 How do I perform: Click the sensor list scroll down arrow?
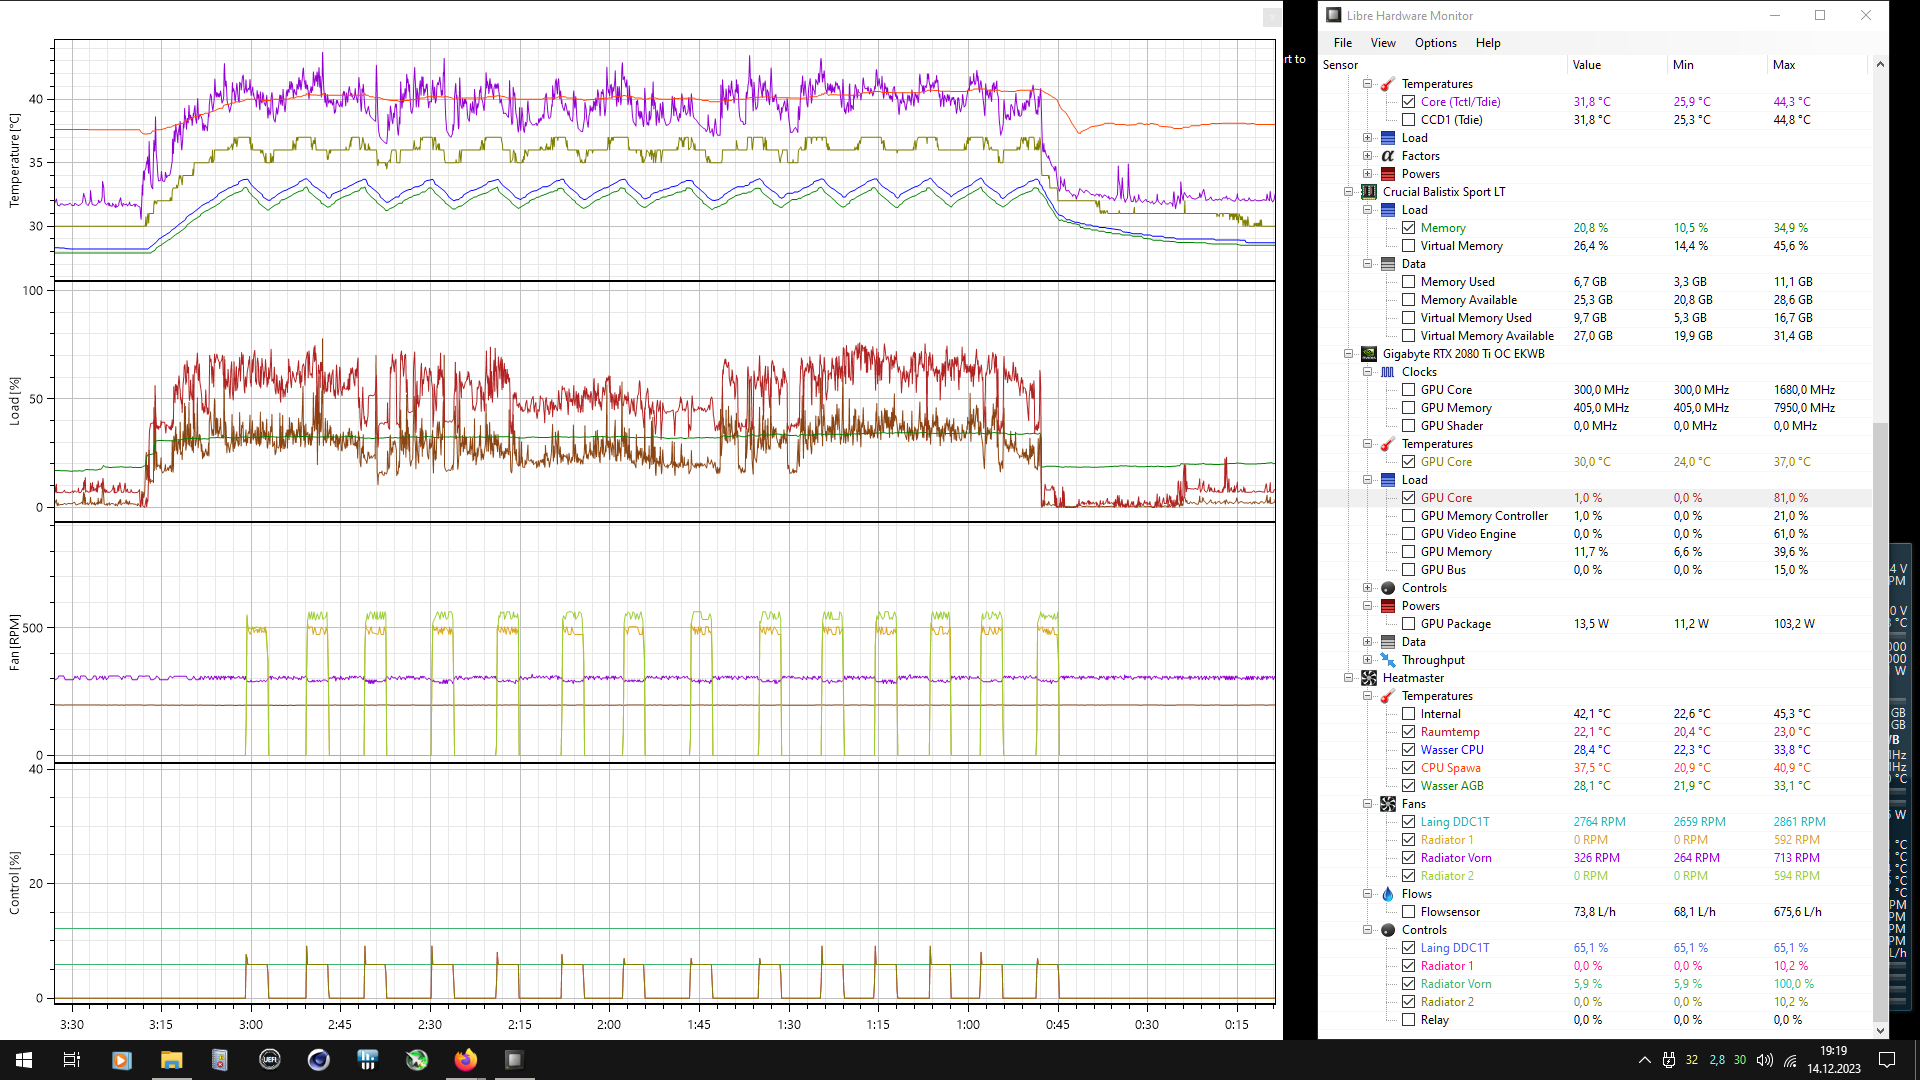tap(1880, 1030)
